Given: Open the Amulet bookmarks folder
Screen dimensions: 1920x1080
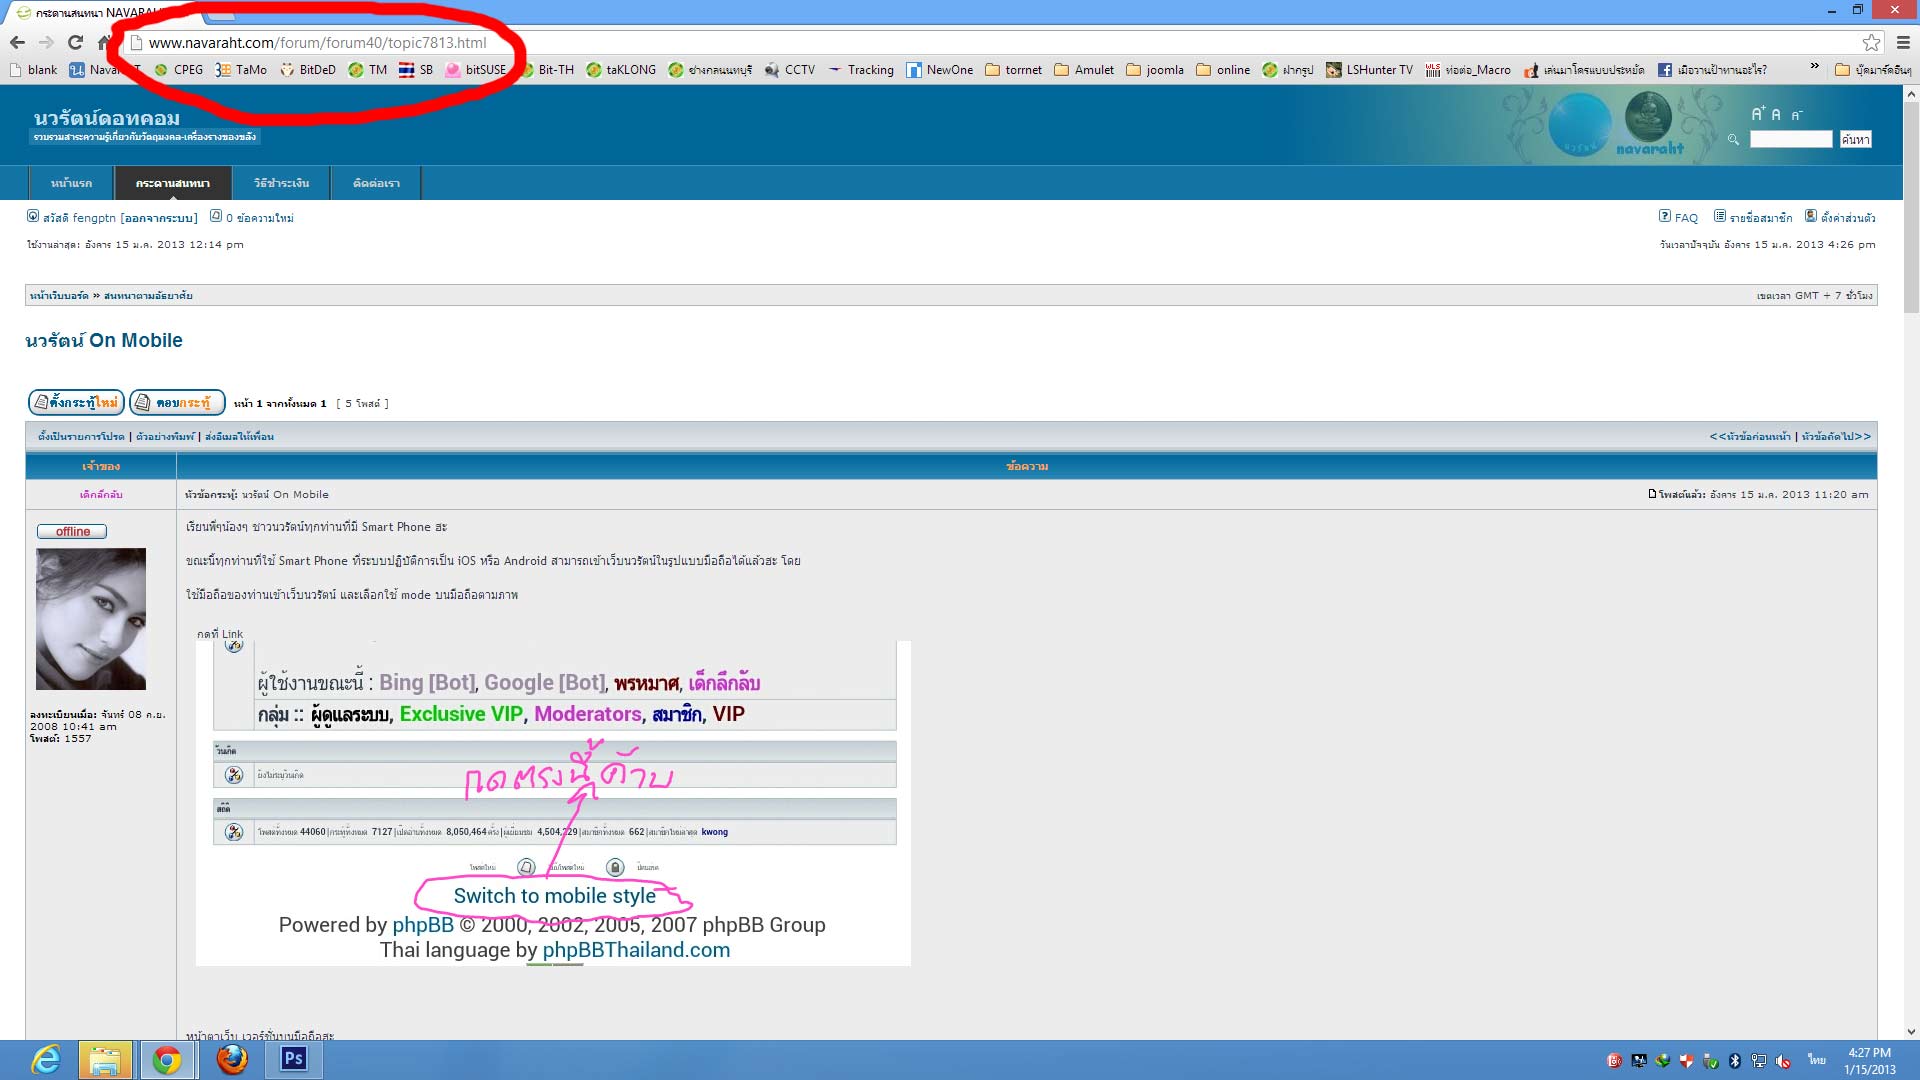Looking at the screenshot, I should tap(1084, 70).
